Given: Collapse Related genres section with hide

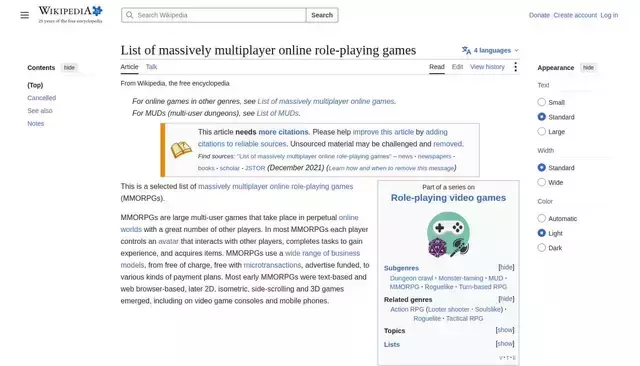Looking at the screenshot, I should (x=506, y=299).
